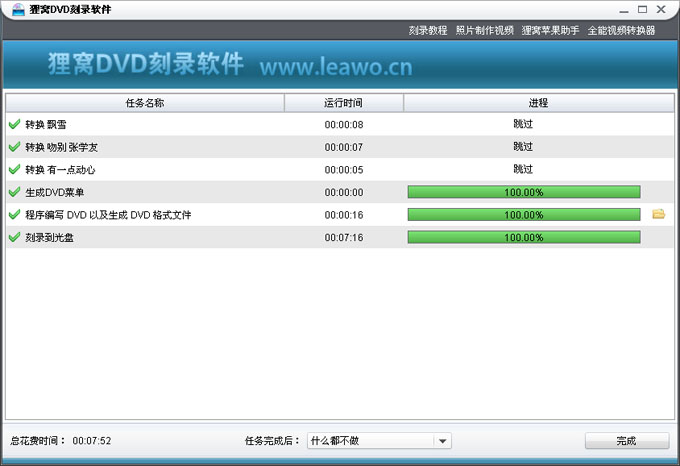Select the 00:07:16 running time cell
The height and width of the screenshot is (466, 680).
344,237
